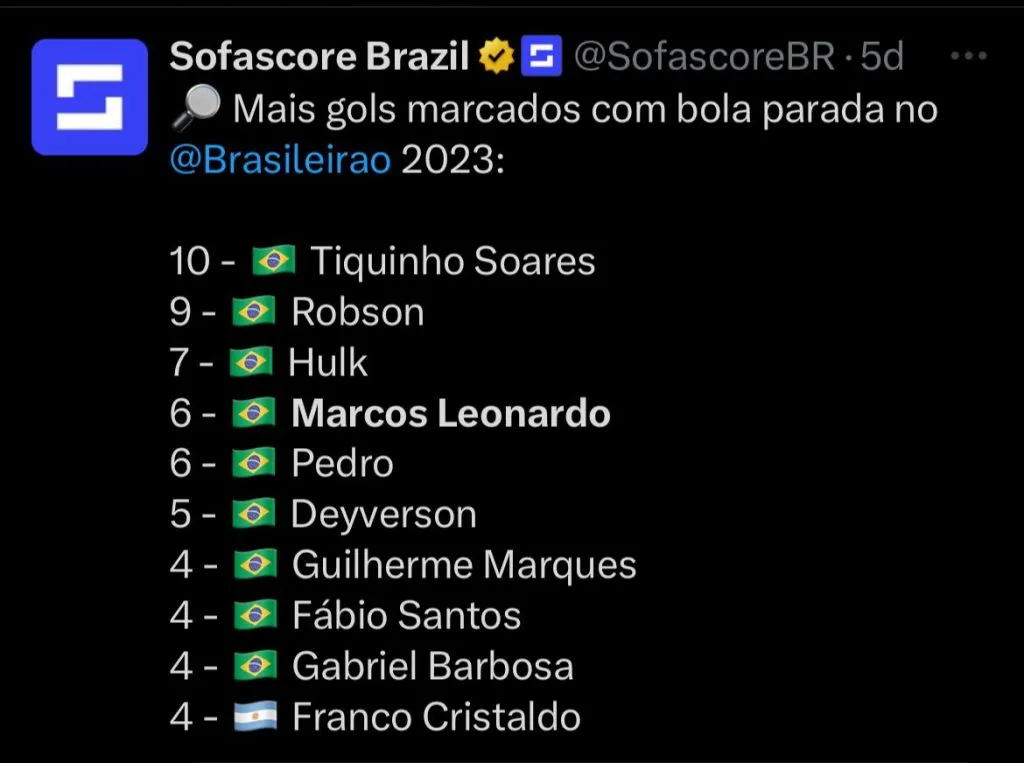Open the @Brasileirao mention link
The image size is (1024, 763).
coord(281,160)
